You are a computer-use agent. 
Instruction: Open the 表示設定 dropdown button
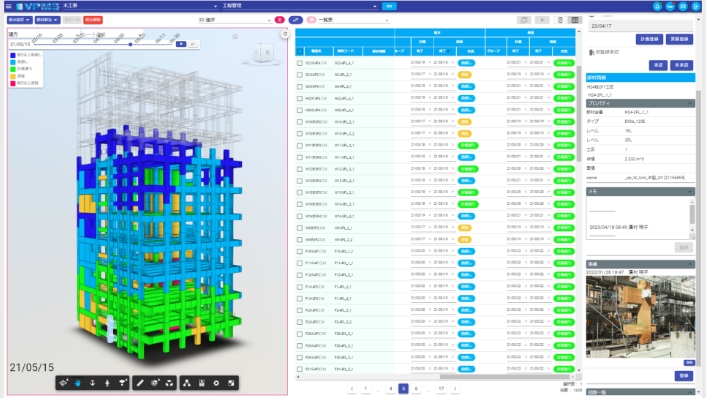point(20,20)
